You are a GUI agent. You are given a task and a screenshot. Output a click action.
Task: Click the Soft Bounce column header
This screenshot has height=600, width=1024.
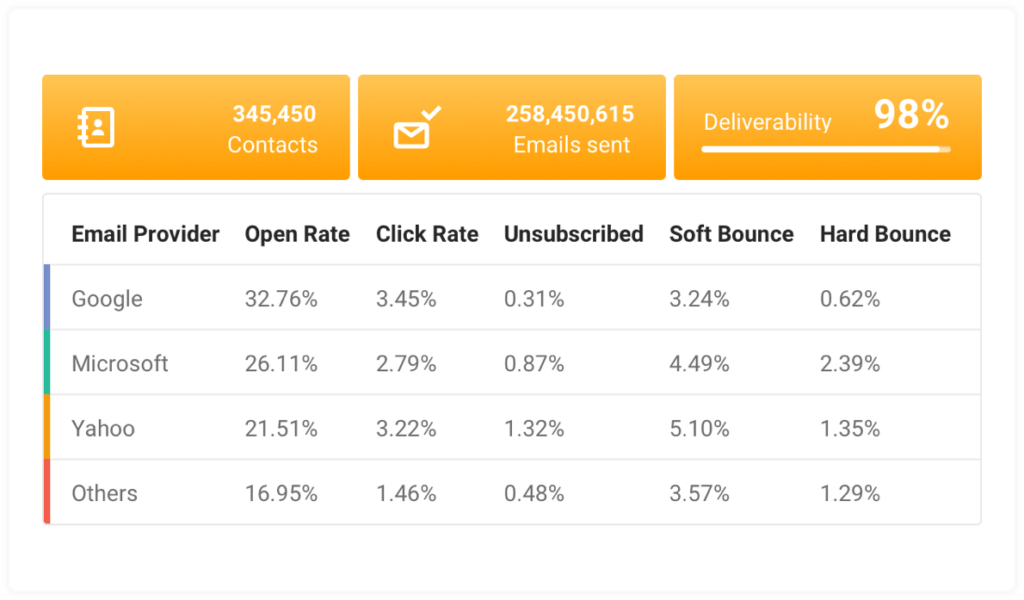tap(731, 234)
